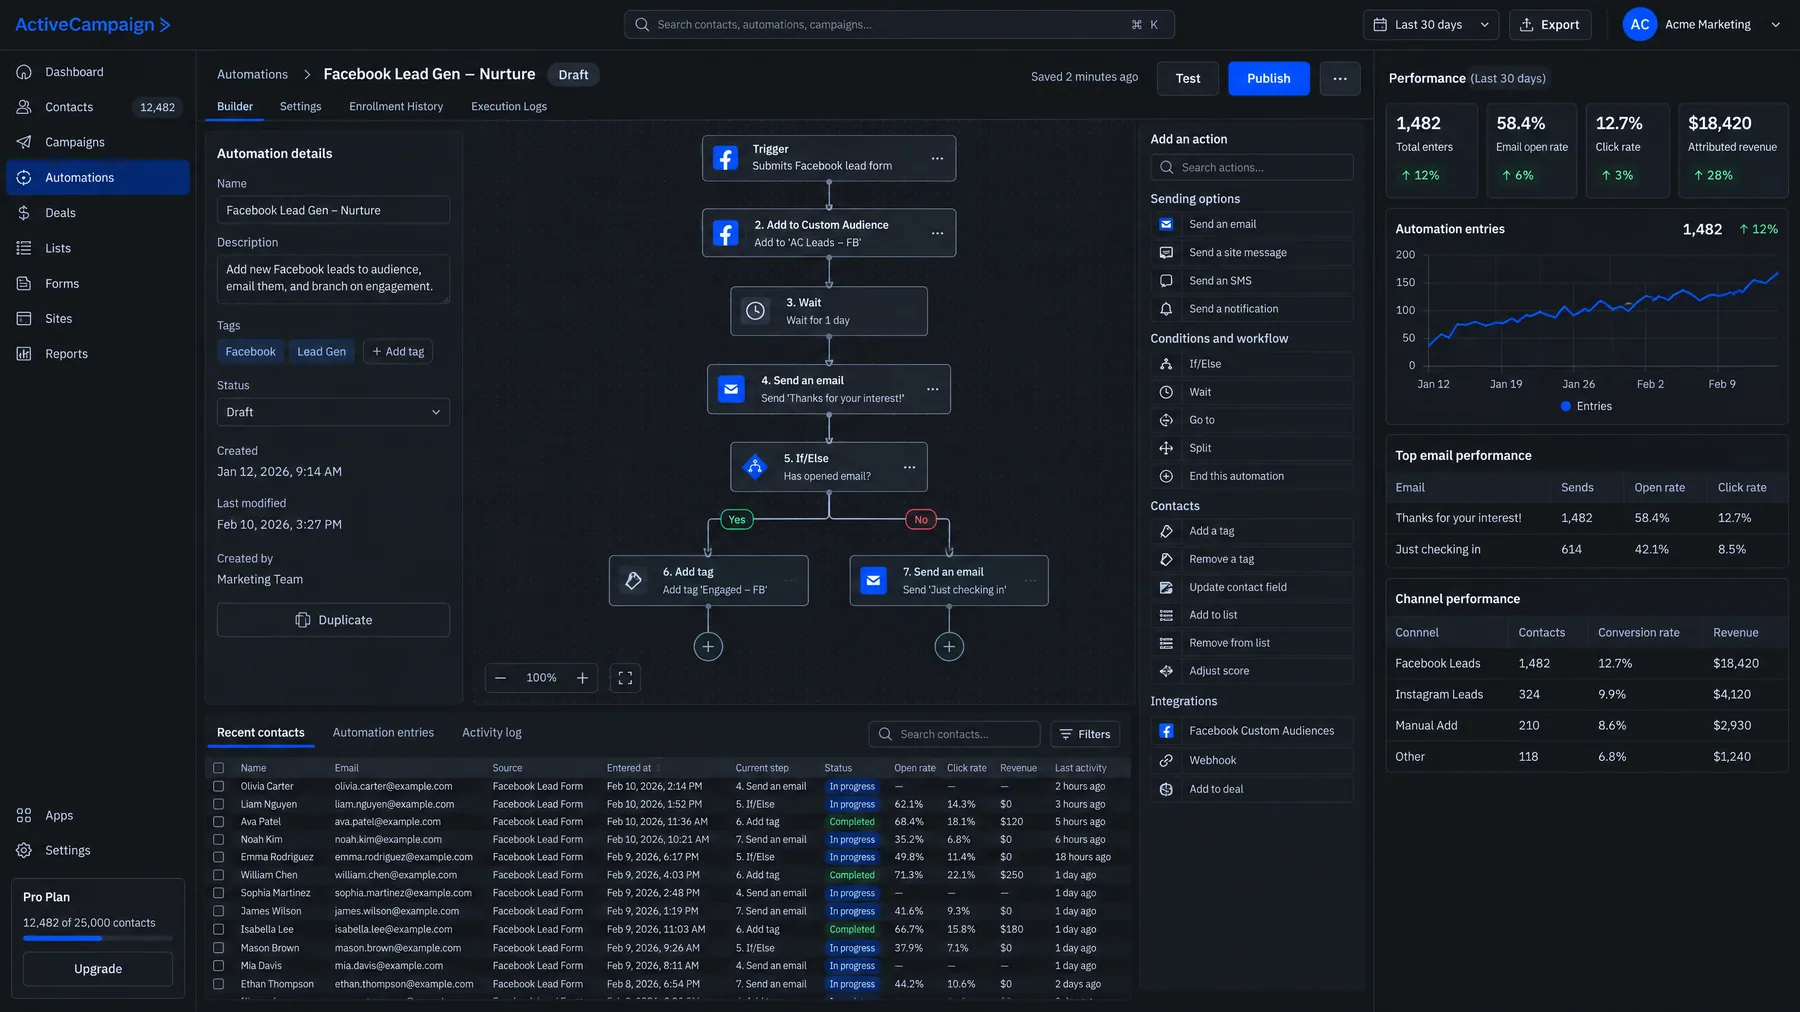Viewport: 1800px width, 1012px height.
Task: Check the box for Olivia Carter
Action: tap(218, 786)
